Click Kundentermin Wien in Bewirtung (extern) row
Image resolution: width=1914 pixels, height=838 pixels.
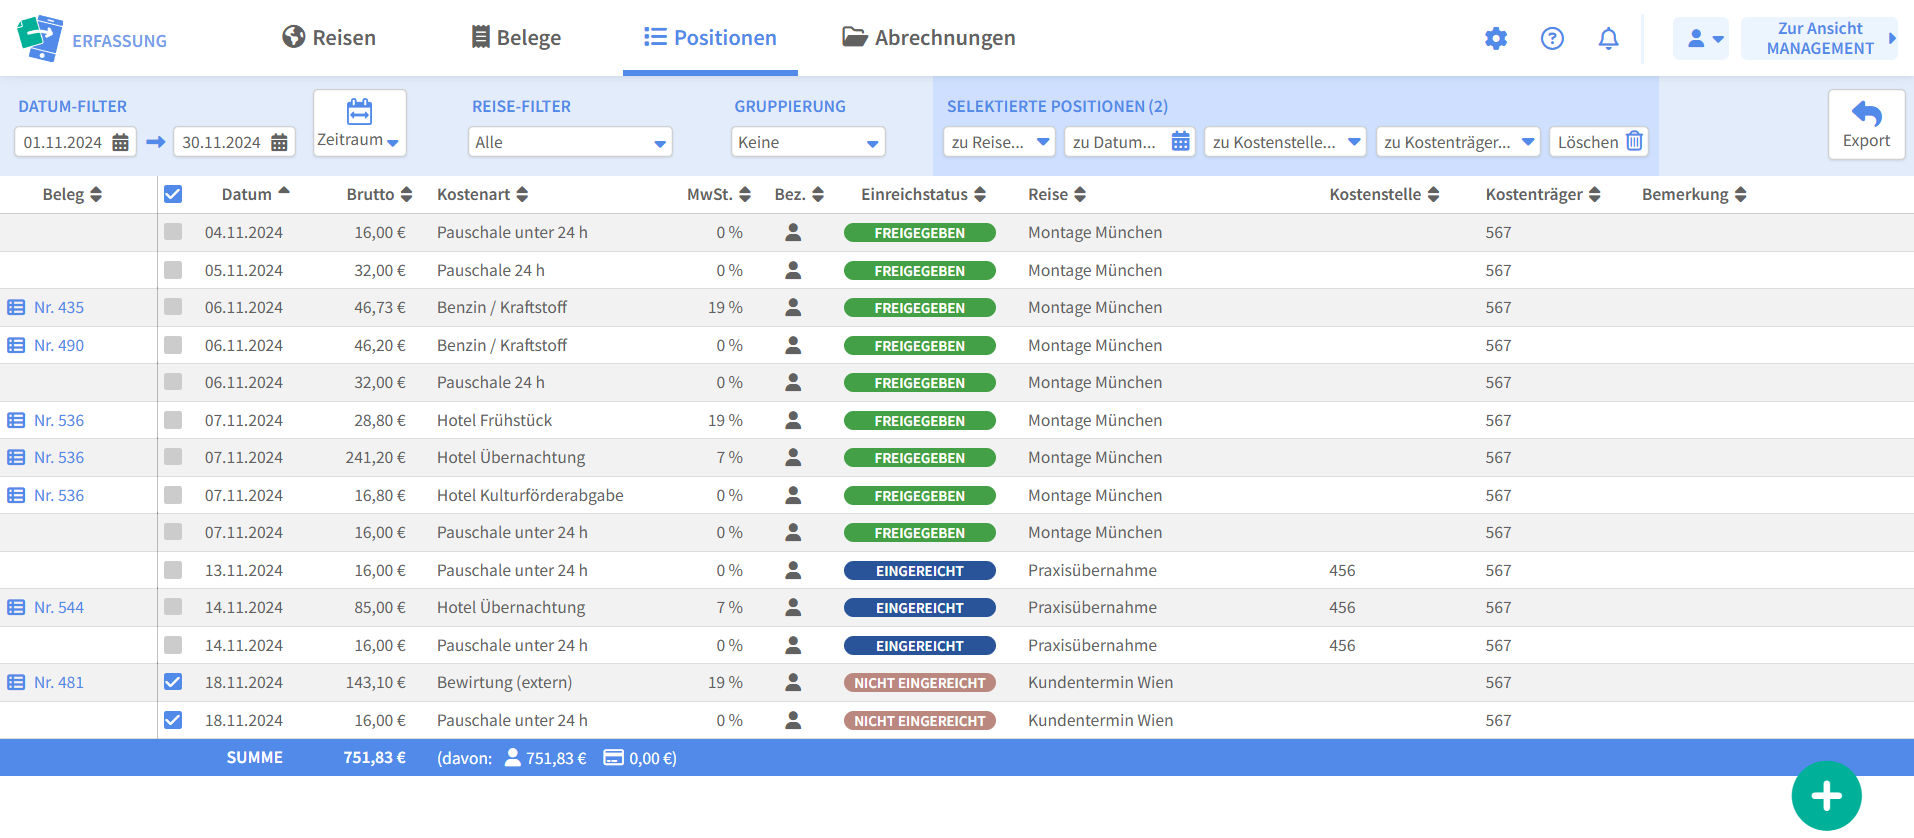click(x=1101, y=683)
